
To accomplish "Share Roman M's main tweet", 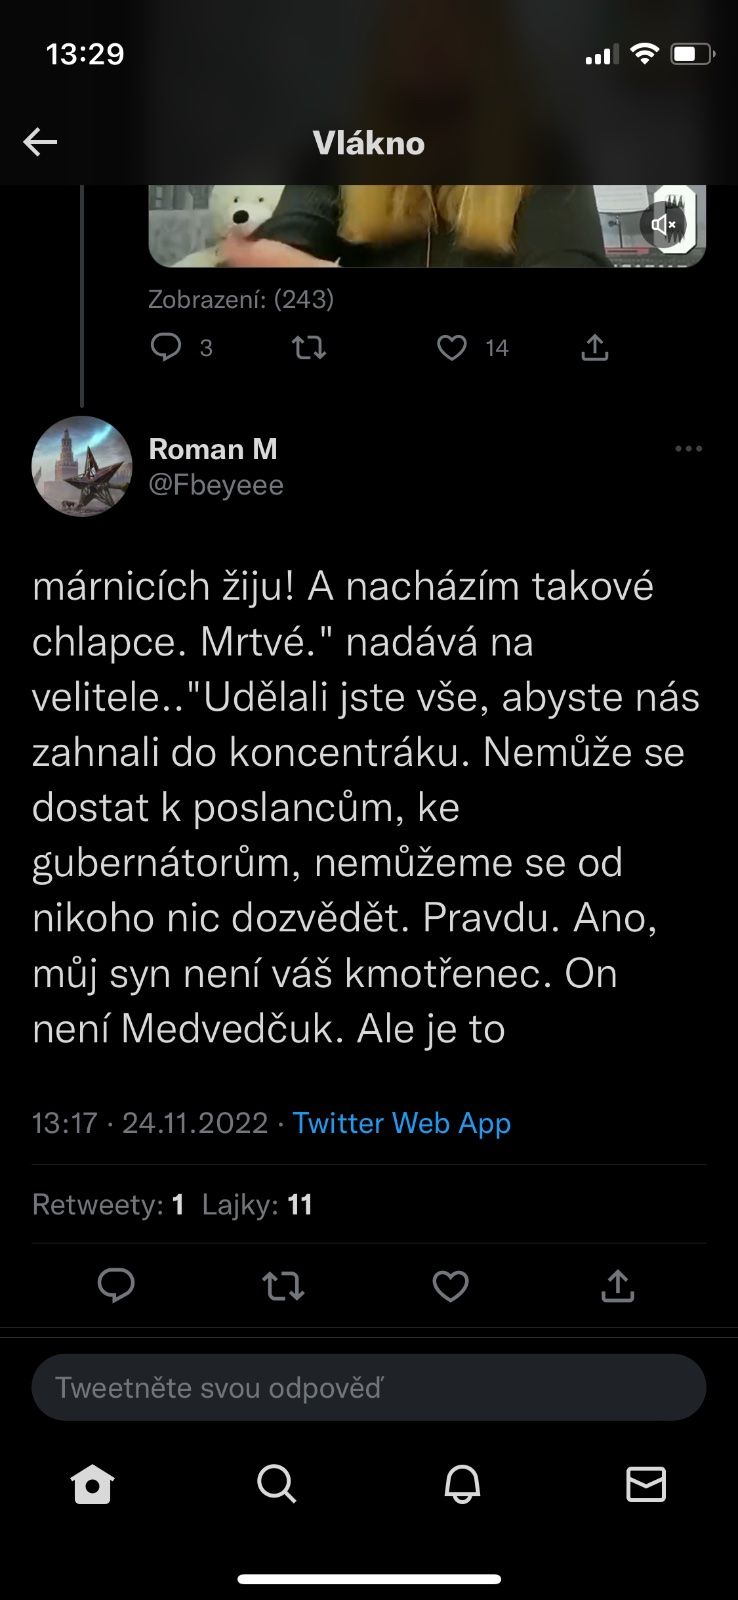I will (618, 1285).
